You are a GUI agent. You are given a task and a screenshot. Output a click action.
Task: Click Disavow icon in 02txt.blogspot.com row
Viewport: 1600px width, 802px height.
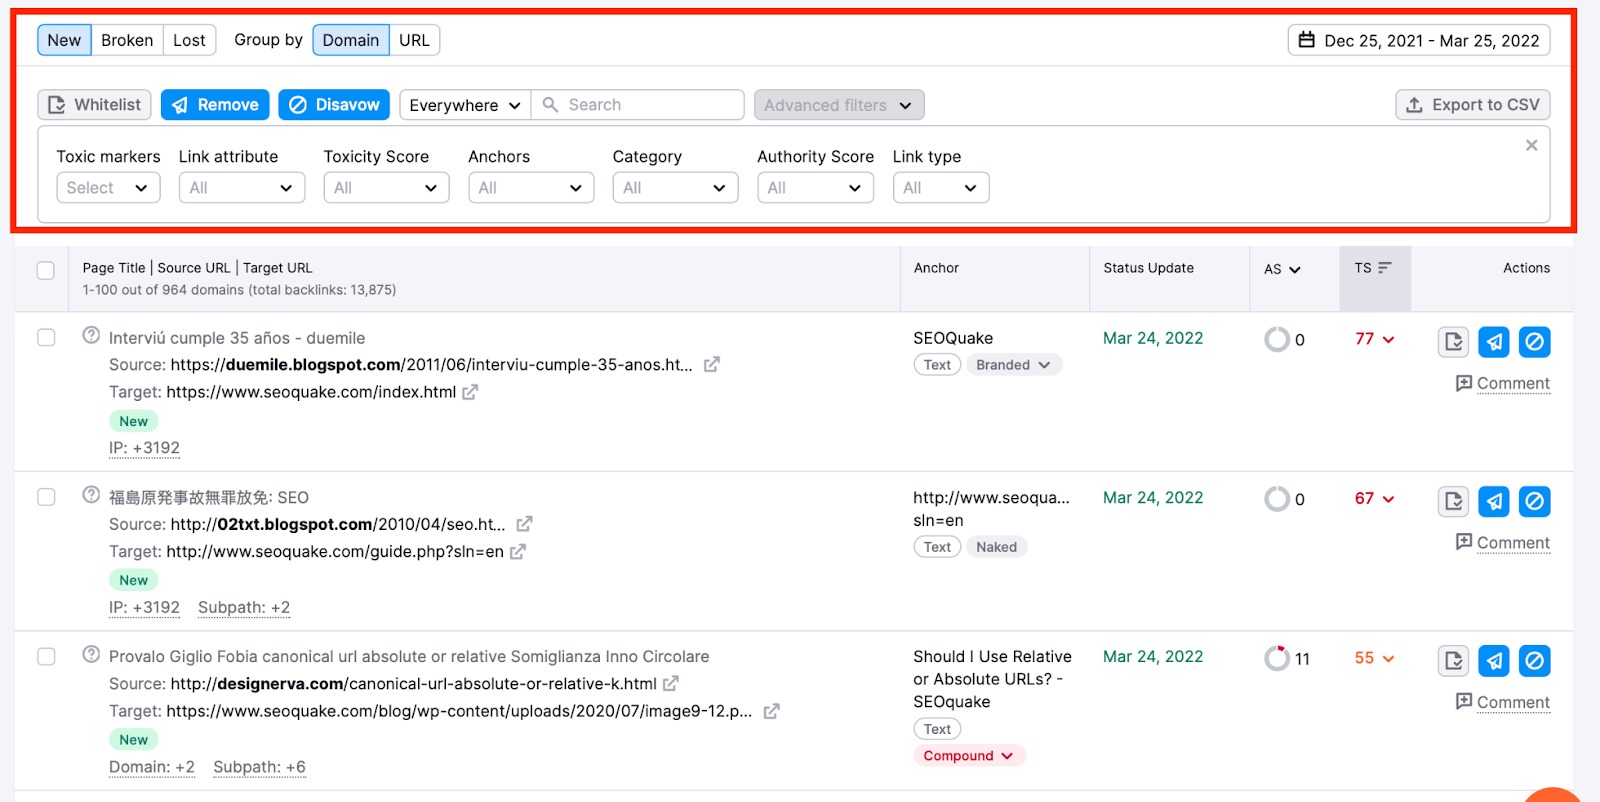coord(1534,501)
